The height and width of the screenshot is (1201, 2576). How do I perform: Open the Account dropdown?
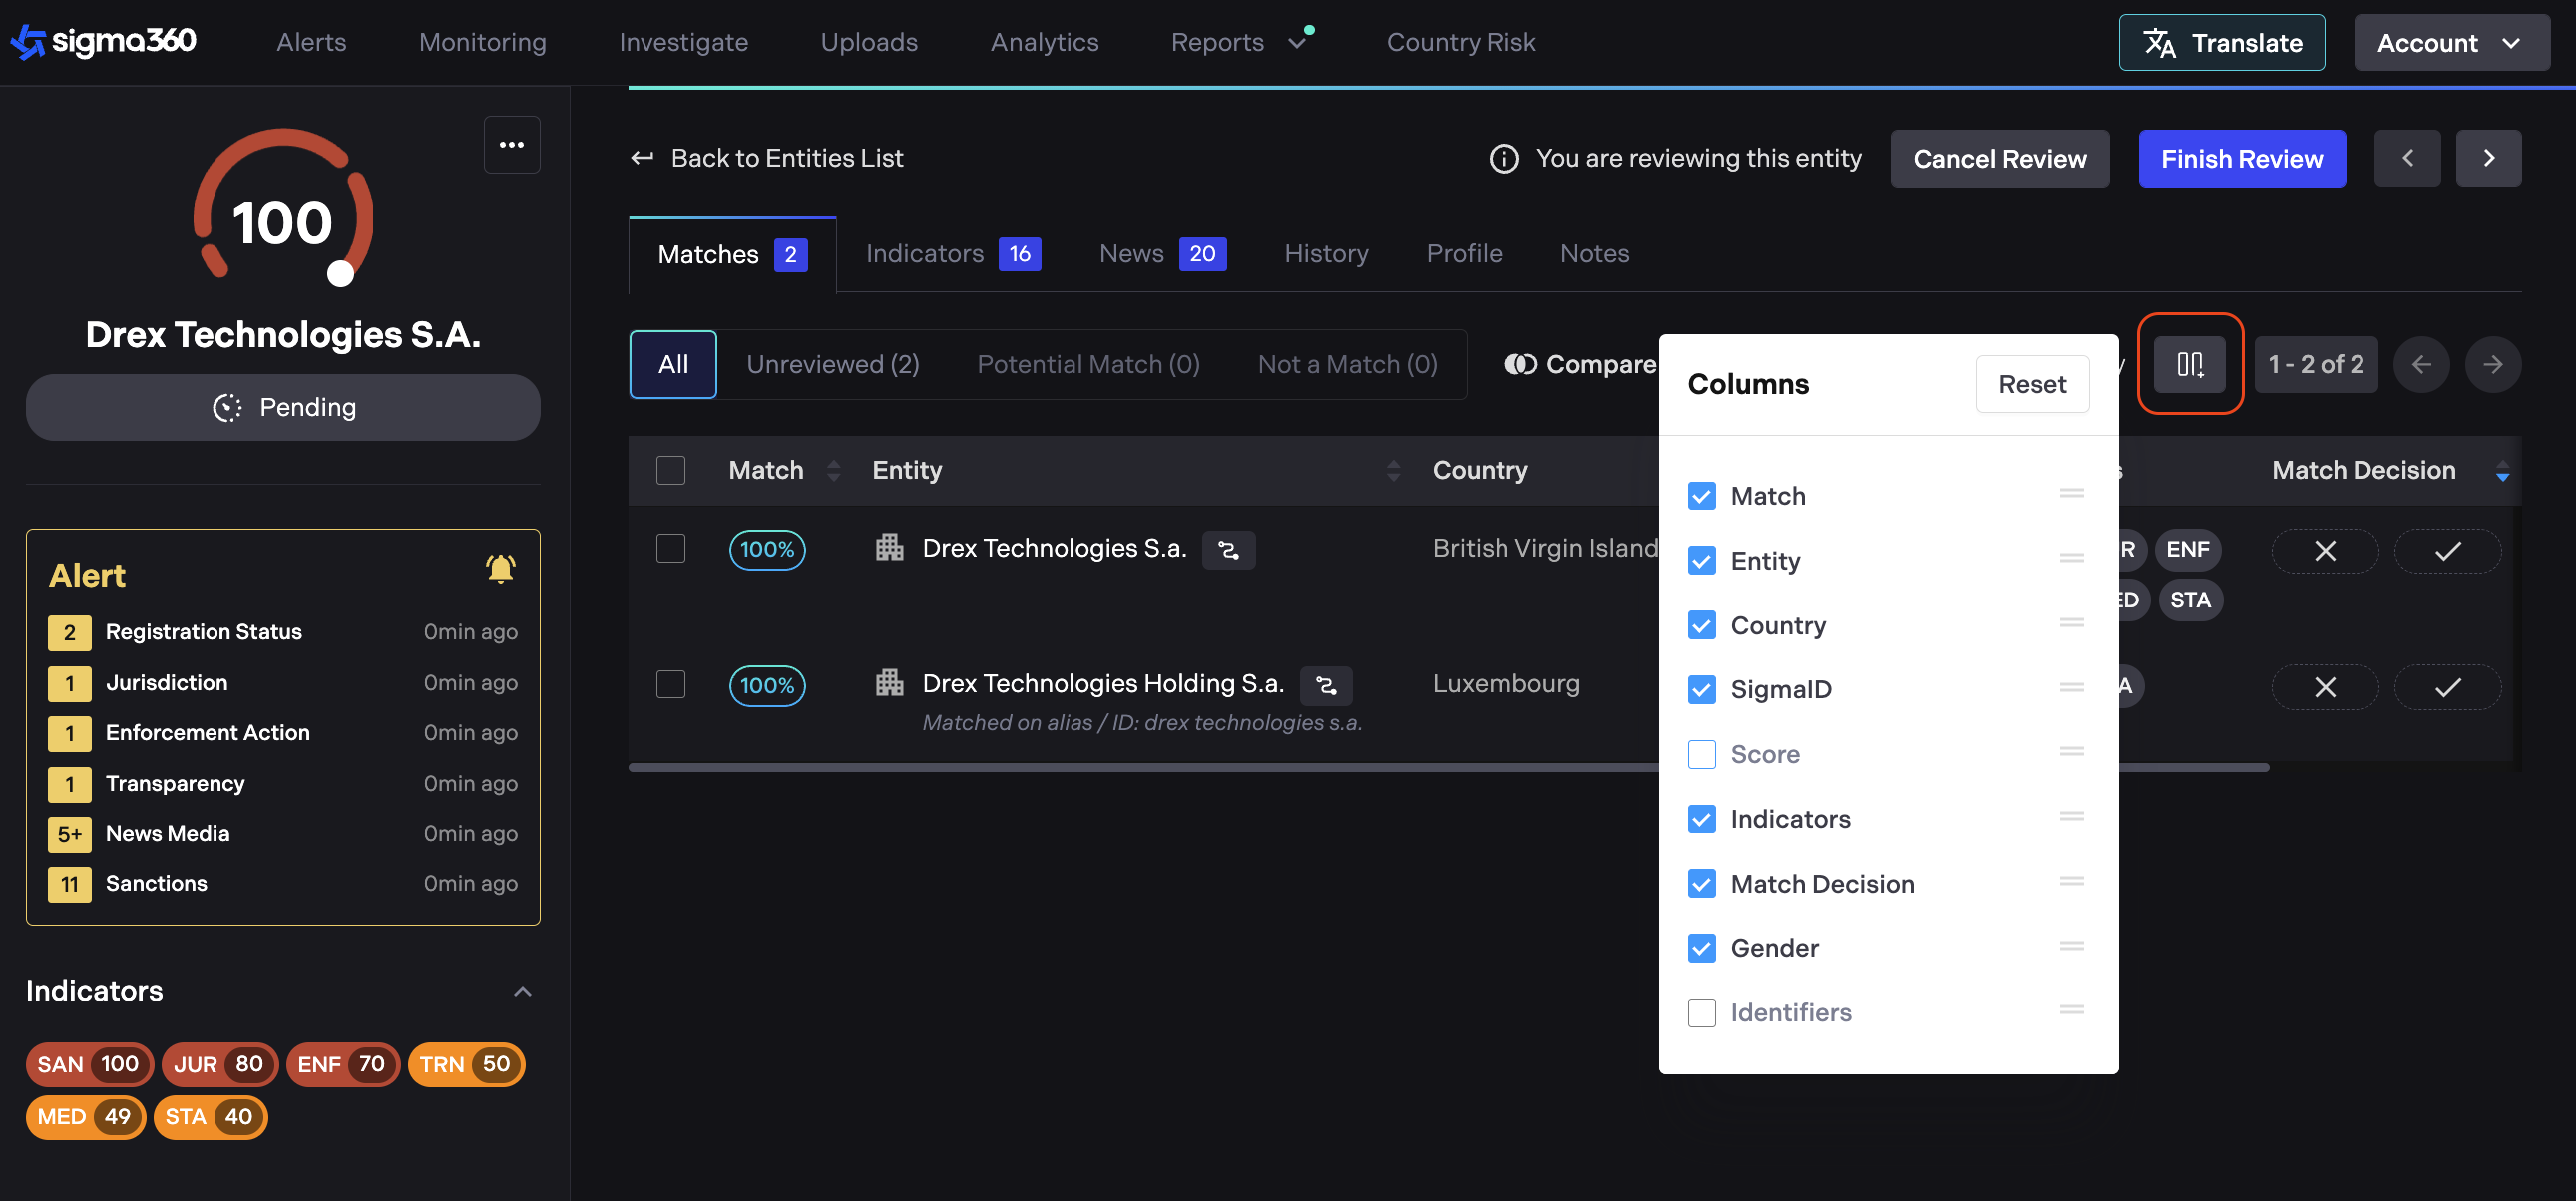[x=2450, y=43]
